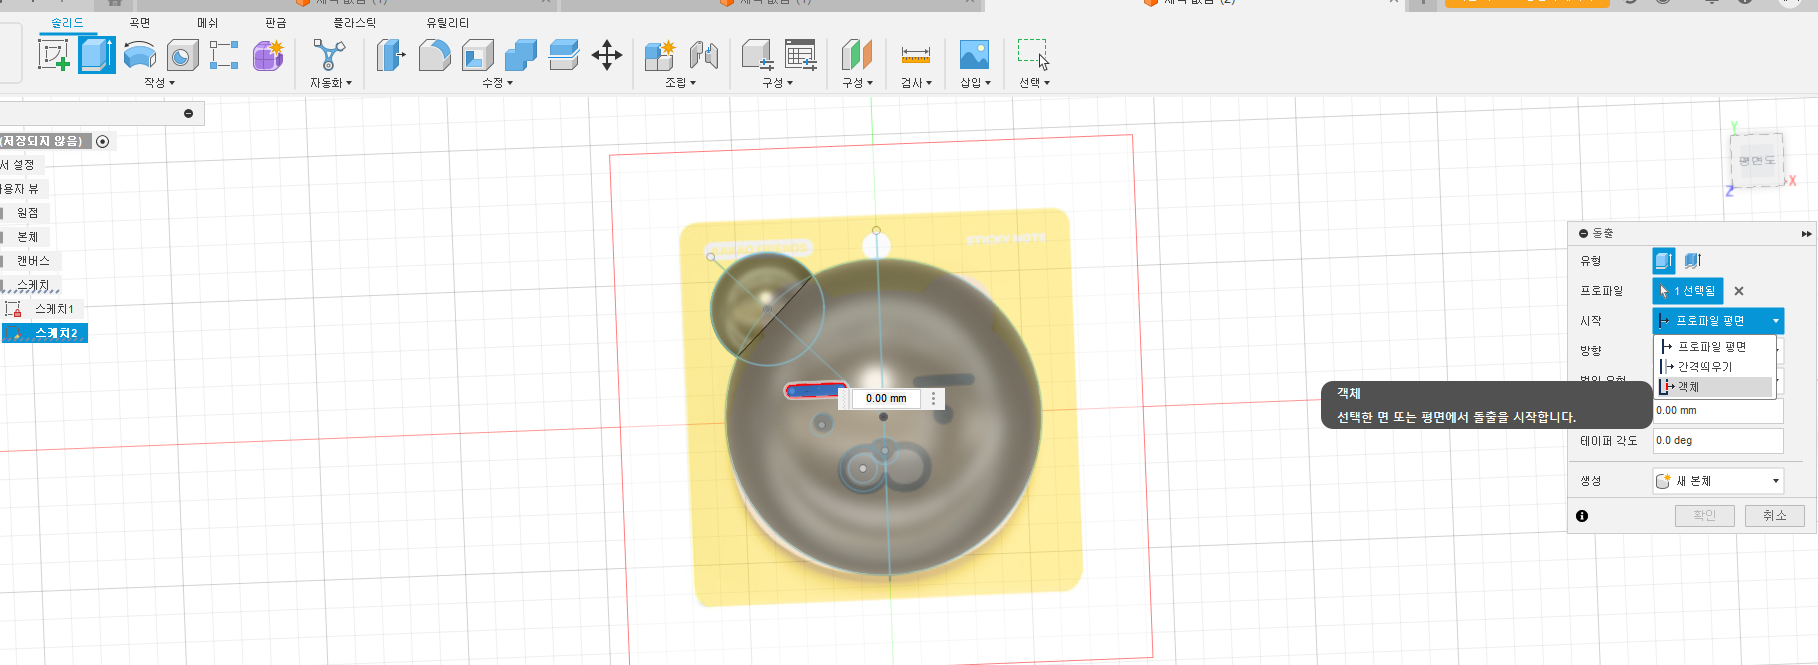Select the Create Sketch tool icon
Screen dimensions: 1818x665
(53, 55)
